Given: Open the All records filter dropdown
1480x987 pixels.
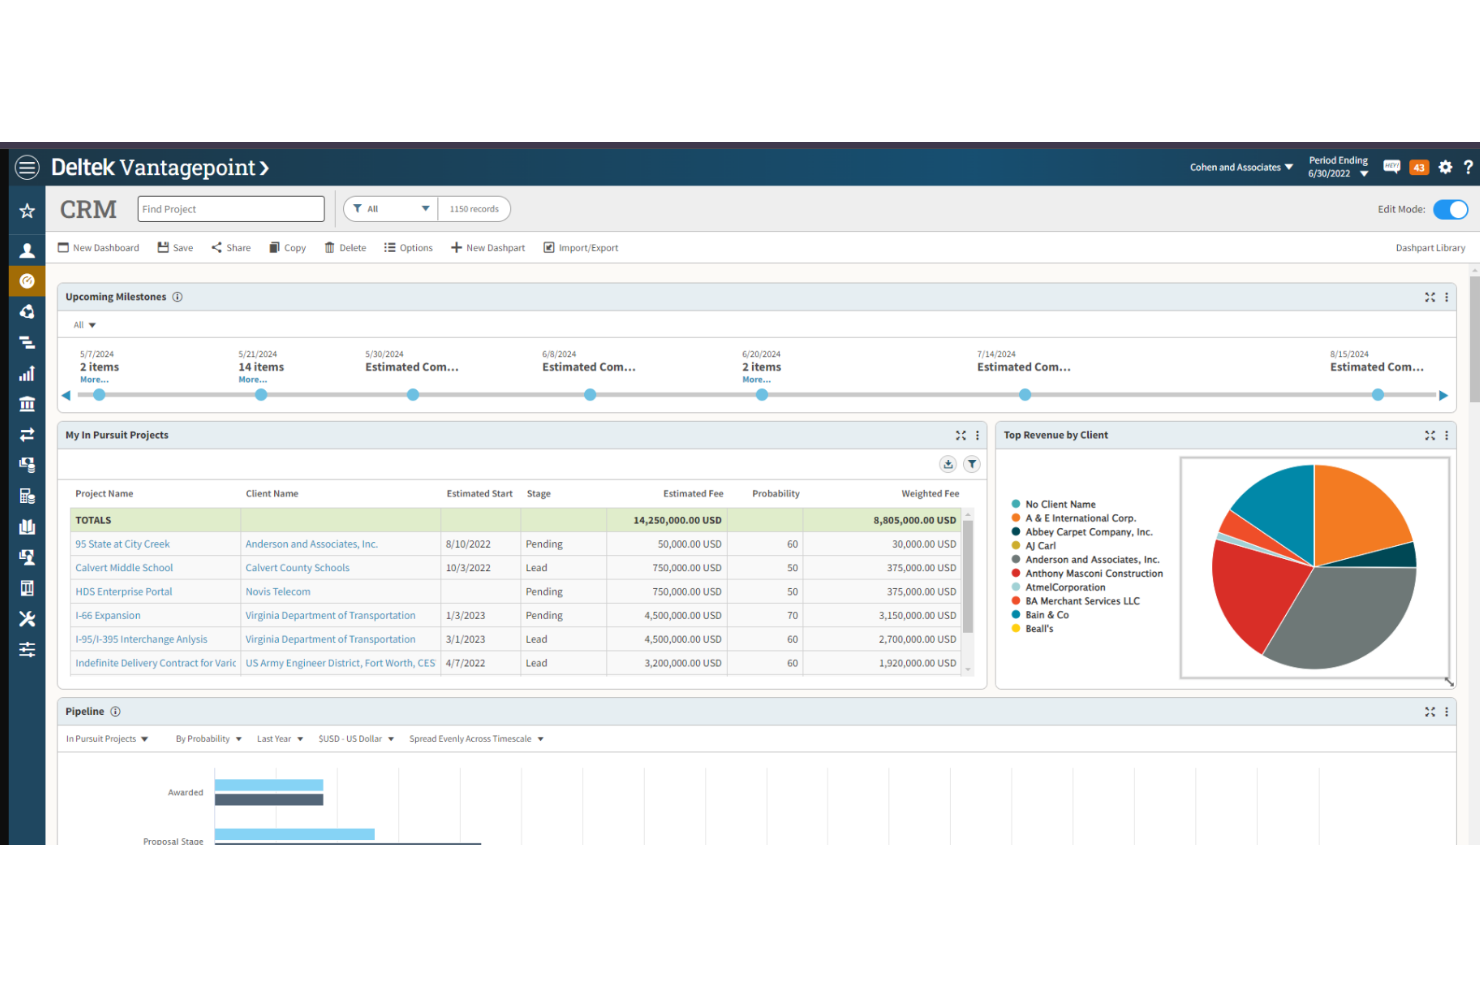Looking at the screenshot, I should [391, 209].
